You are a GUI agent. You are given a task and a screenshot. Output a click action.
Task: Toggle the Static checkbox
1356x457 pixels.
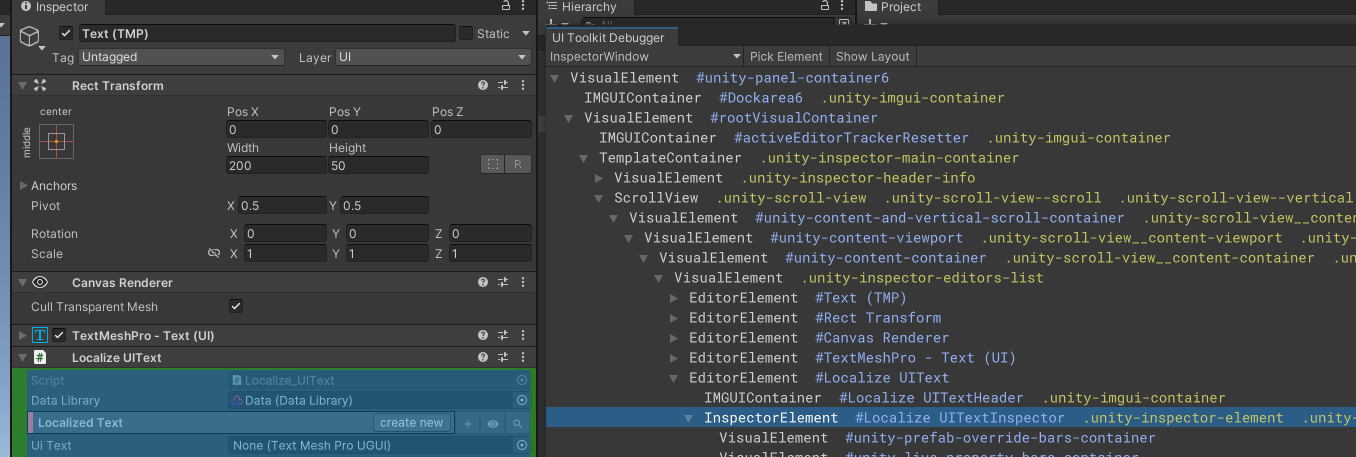(466, 33)
